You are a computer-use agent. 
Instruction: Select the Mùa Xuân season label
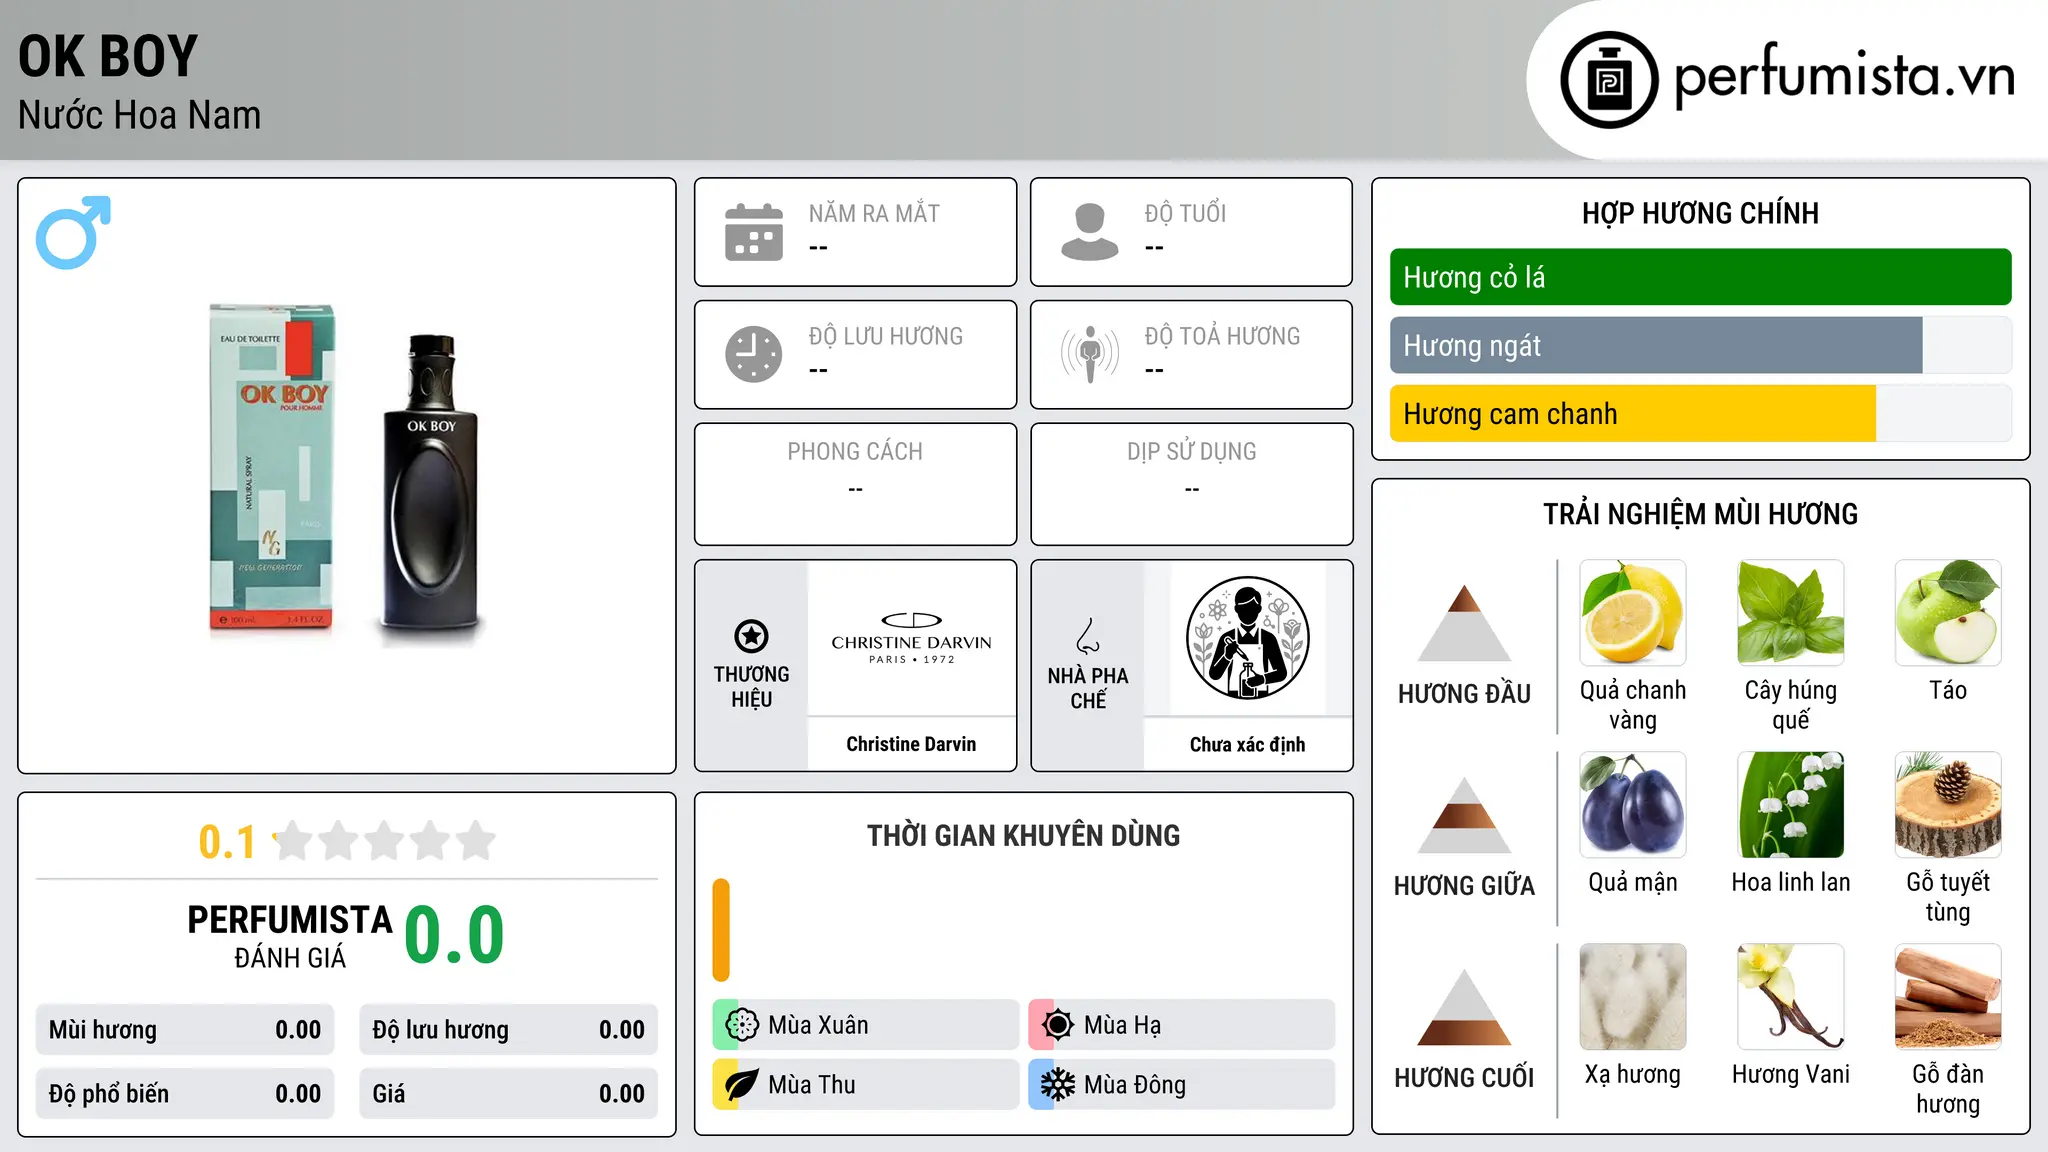[818, 1025]
